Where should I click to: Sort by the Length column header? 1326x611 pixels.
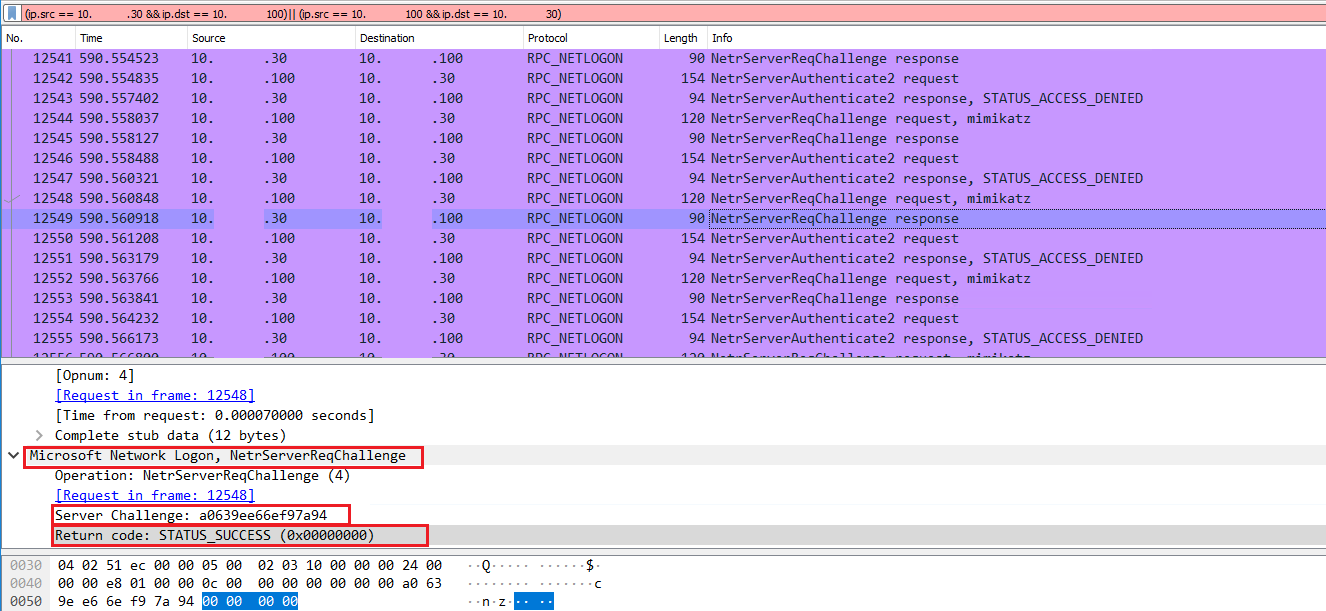click(683, 38)
